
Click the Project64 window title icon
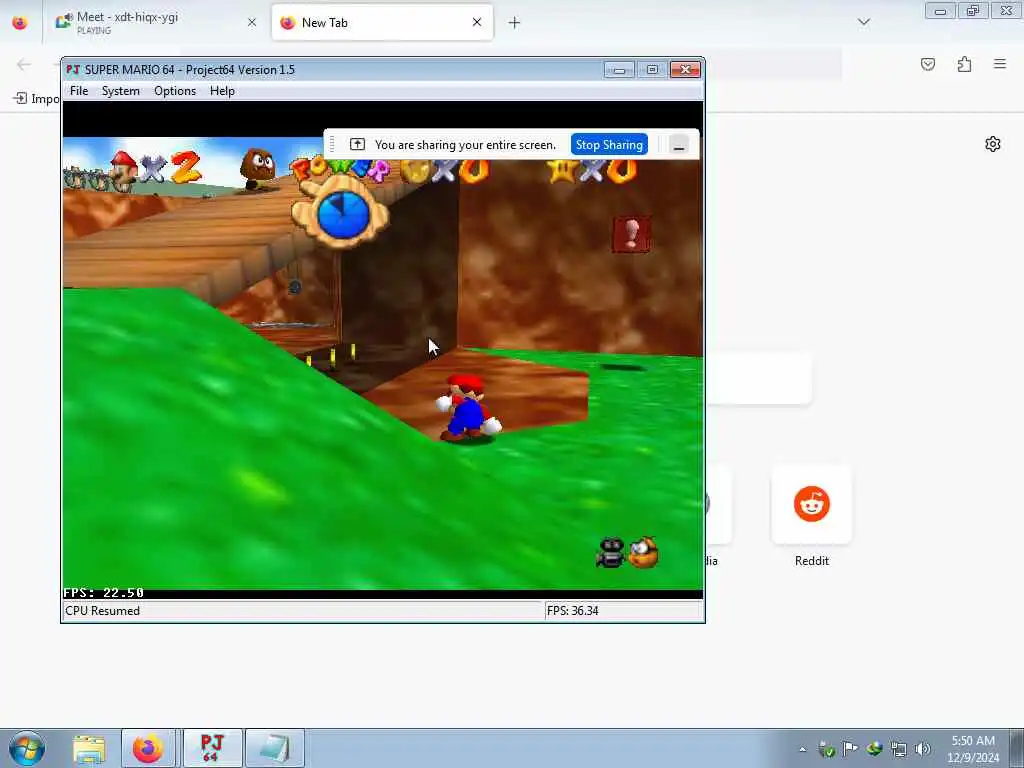tap(73, 69)
